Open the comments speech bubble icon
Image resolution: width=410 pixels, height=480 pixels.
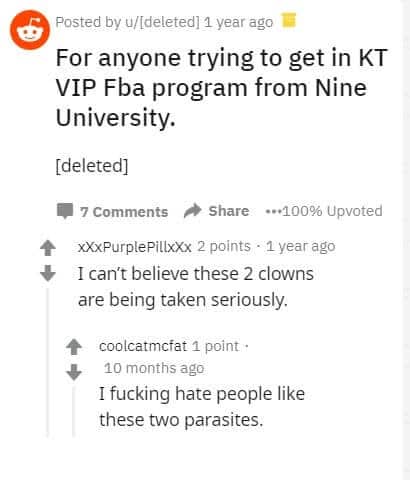65,211
